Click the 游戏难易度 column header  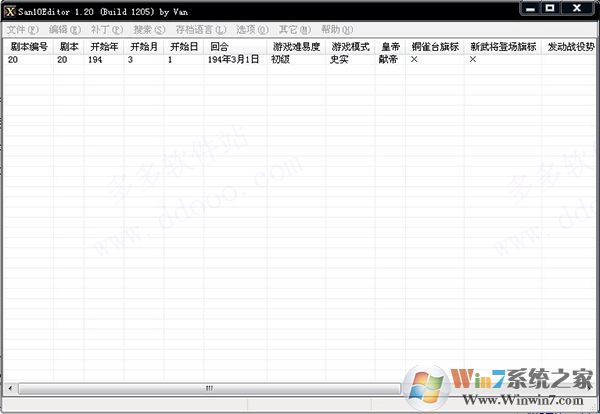(x=297, y=47)
